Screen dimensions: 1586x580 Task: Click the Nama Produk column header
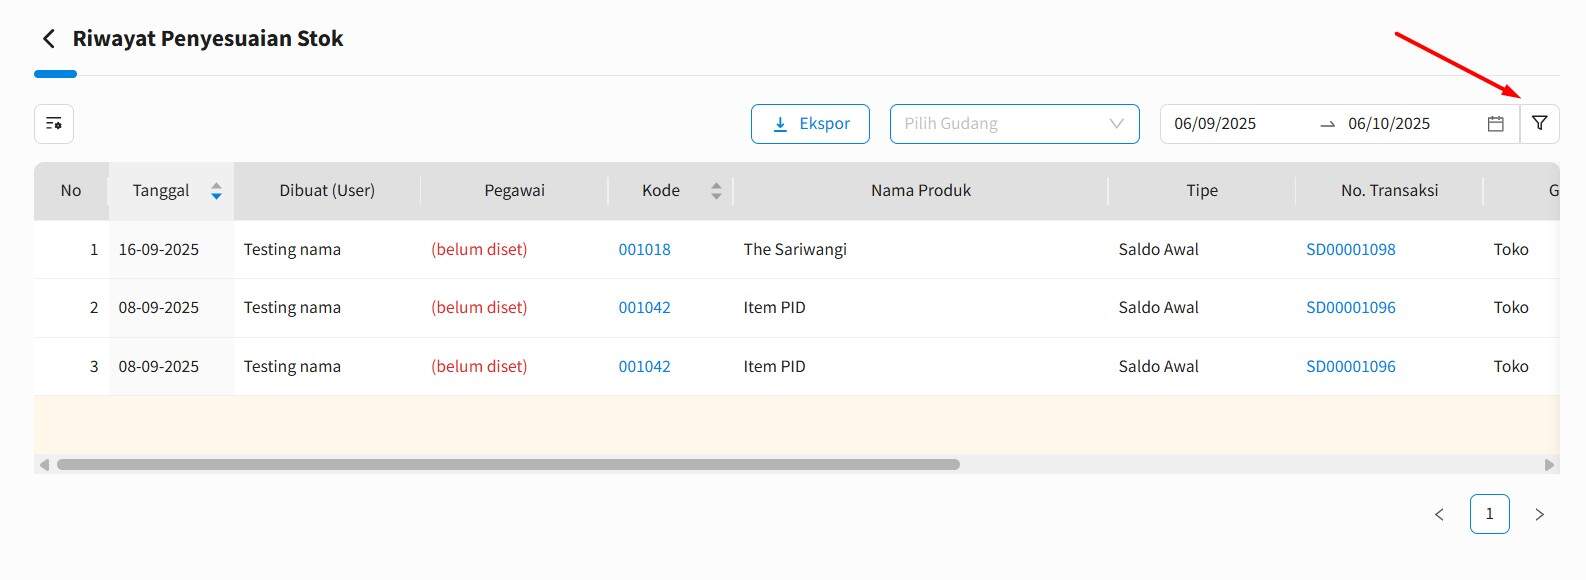(x=920, y=191)
